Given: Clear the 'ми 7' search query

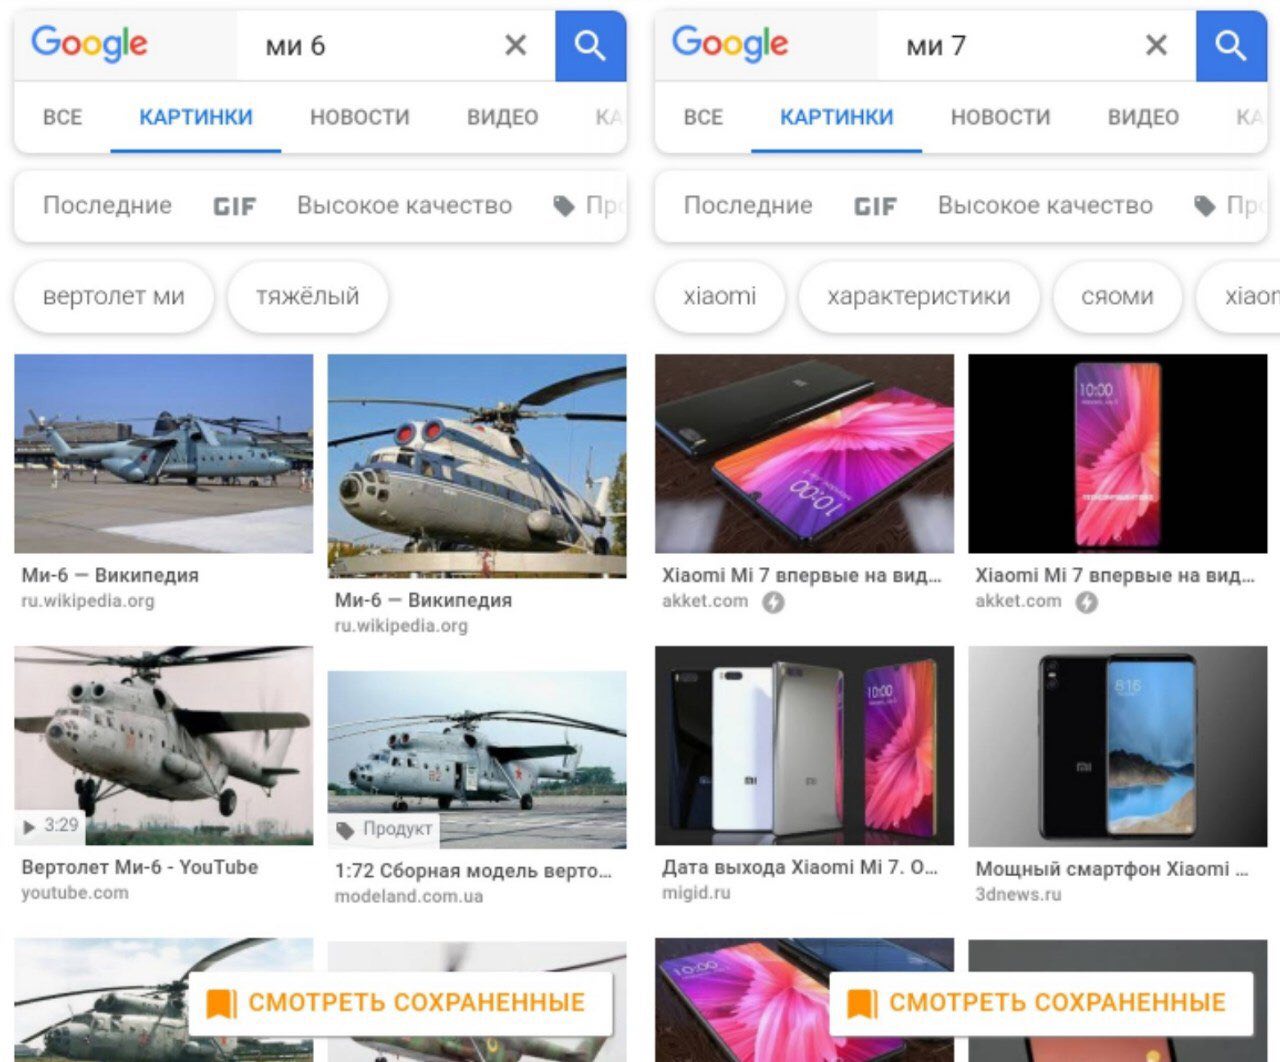Looking at the screenshot, I should (x=1156, y=45).
